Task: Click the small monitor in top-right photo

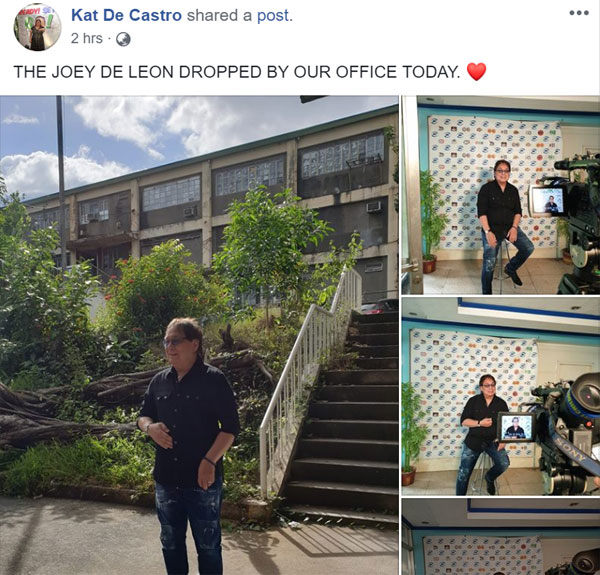Action: coord(548,200)
